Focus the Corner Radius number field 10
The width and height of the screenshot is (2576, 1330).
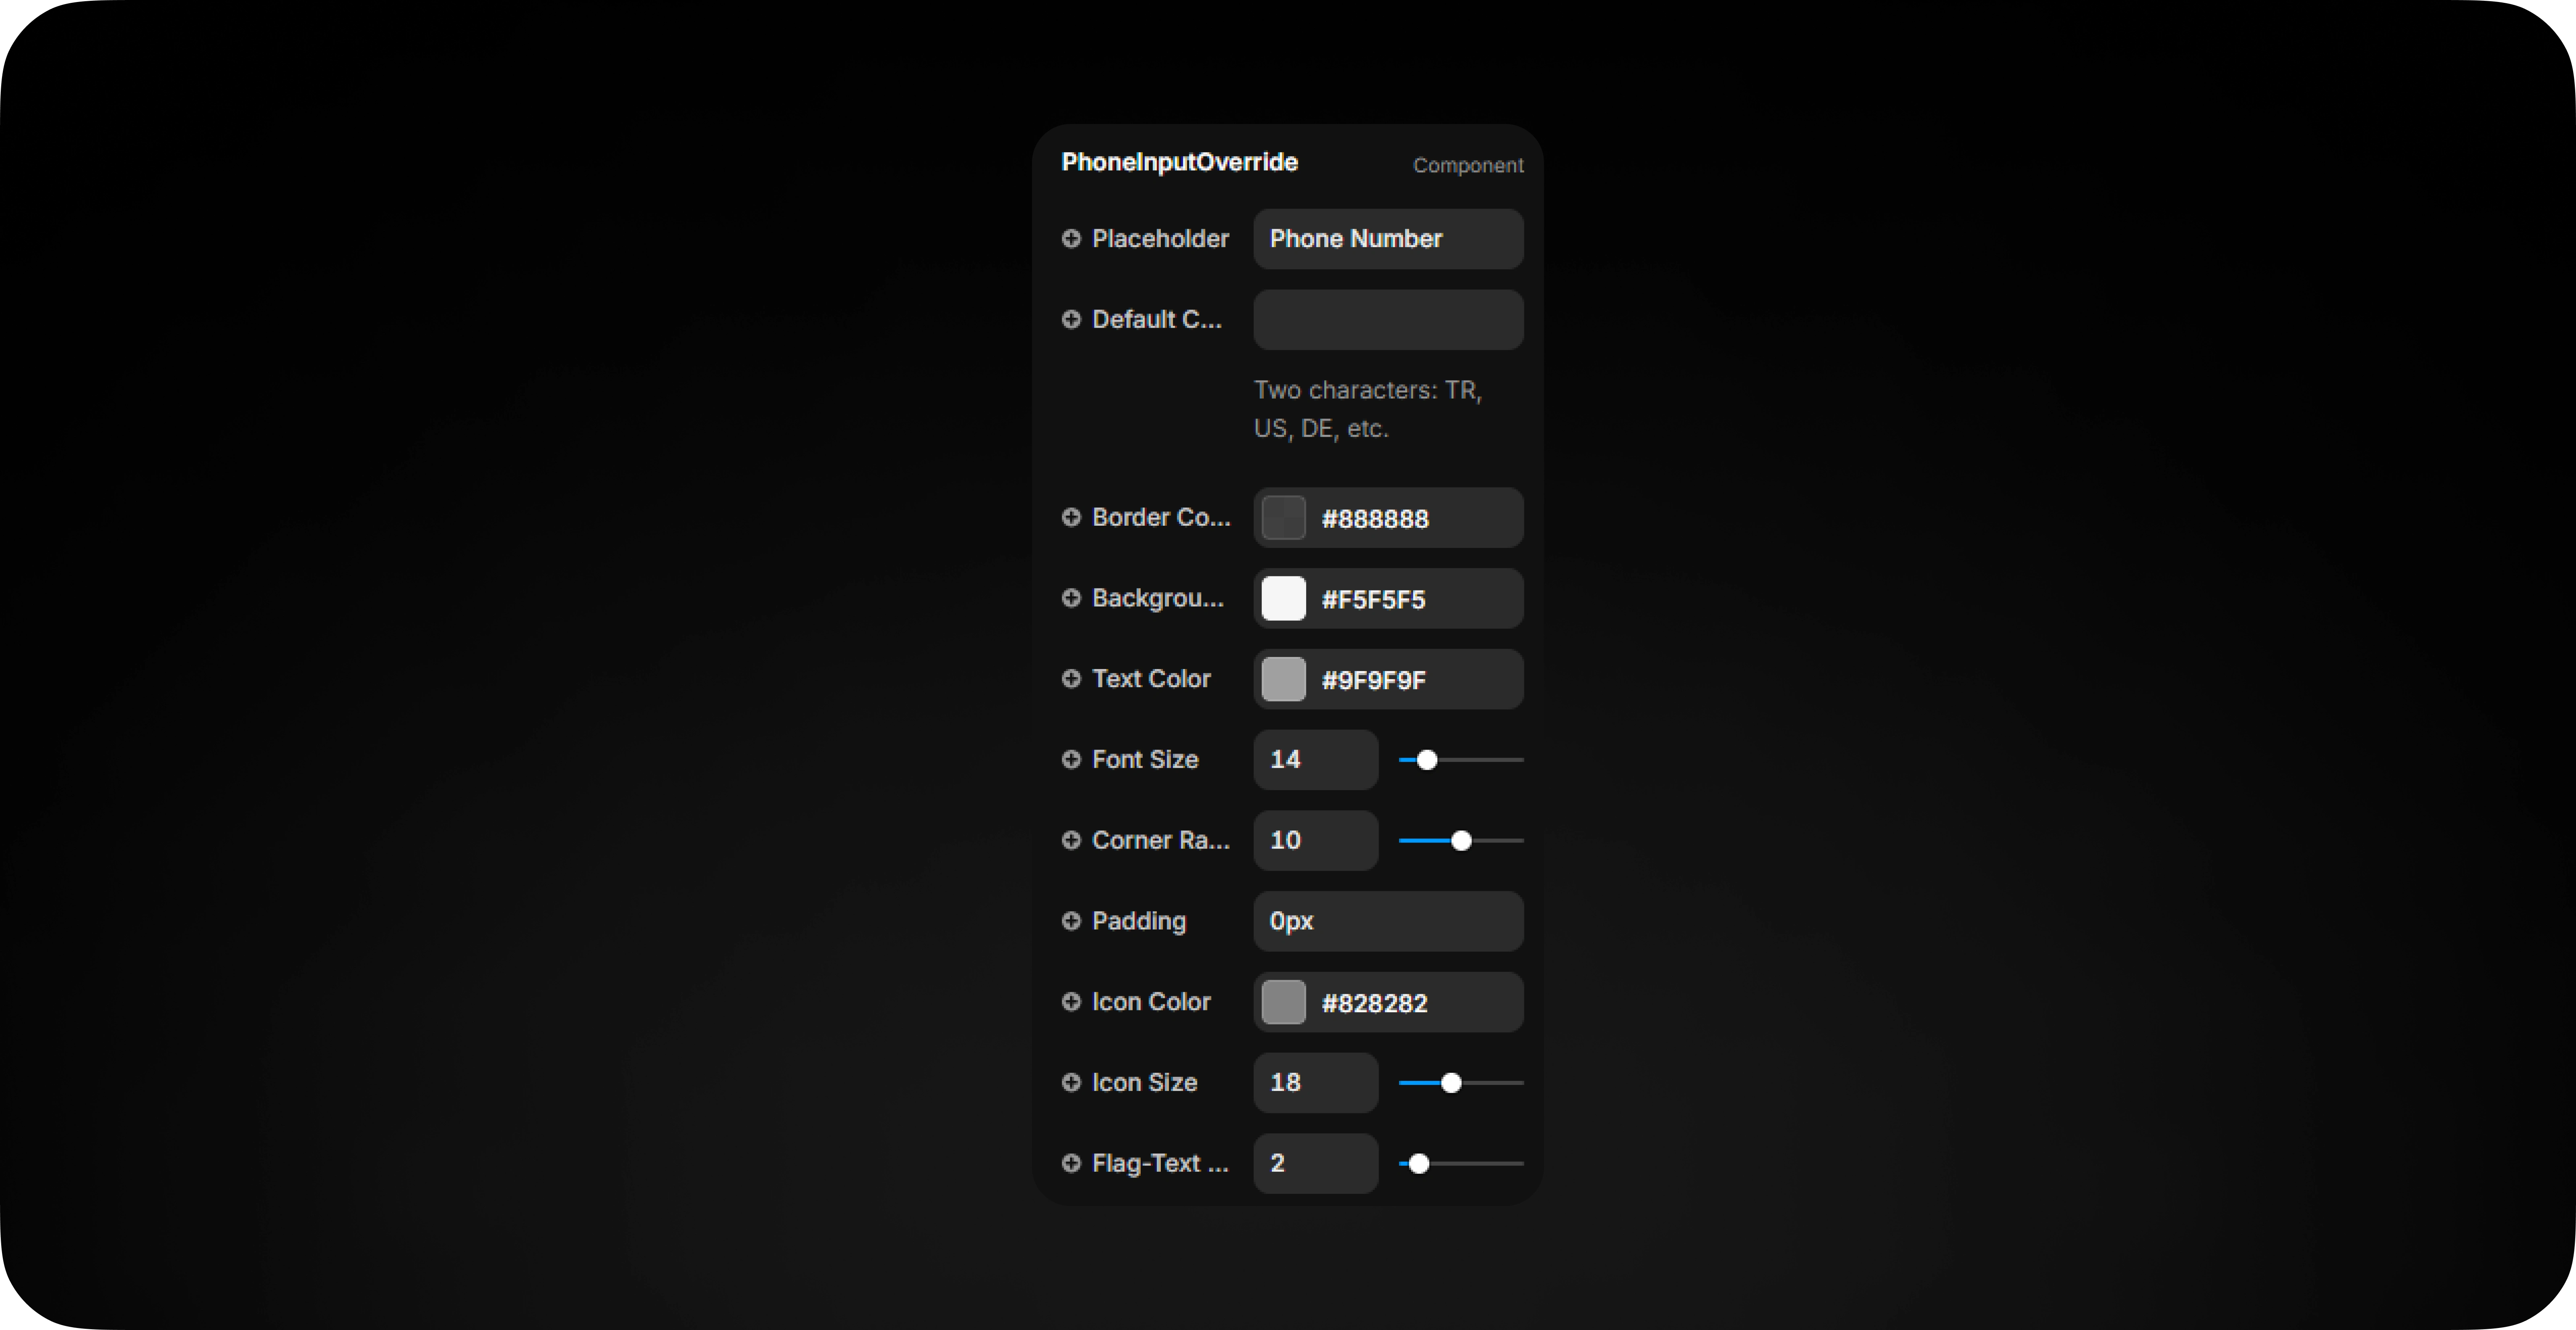(x=1316, y=841)
